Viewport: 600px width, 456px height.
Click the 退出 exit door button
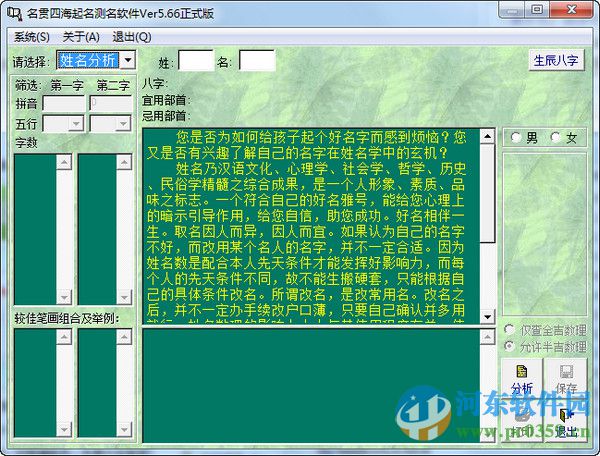click(566, 422)
